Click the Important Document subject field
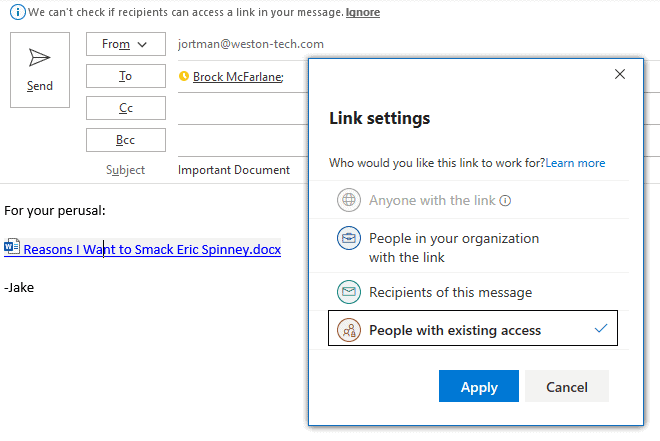This screenshot has height=441, width=660. point(242,170)
